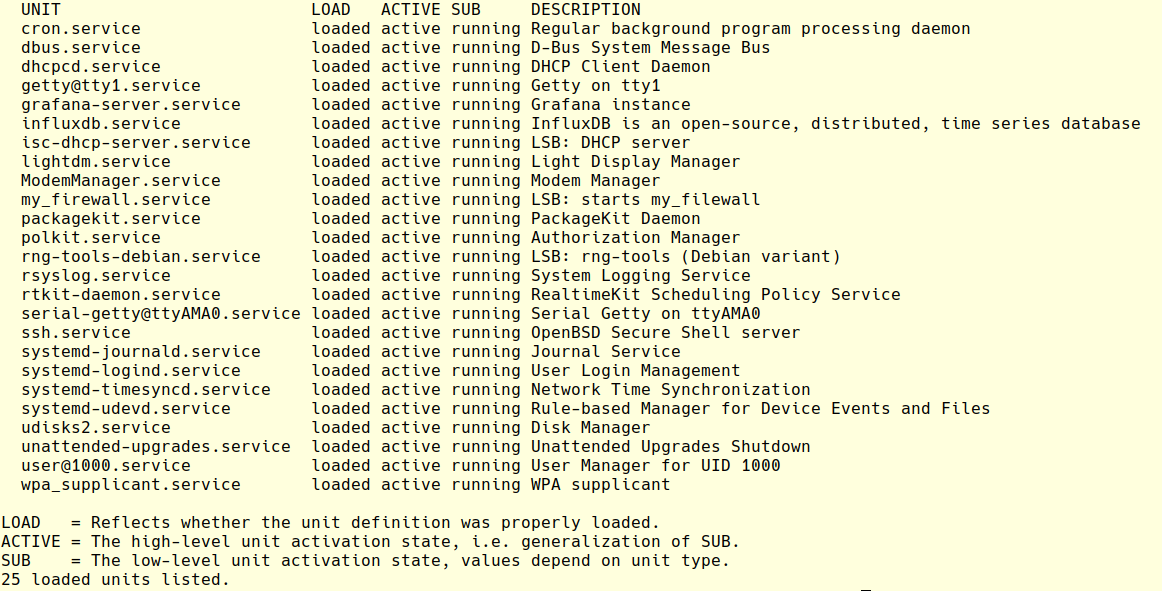
Task: Select lightdm.service unit name
Action: tap(96, 162)
